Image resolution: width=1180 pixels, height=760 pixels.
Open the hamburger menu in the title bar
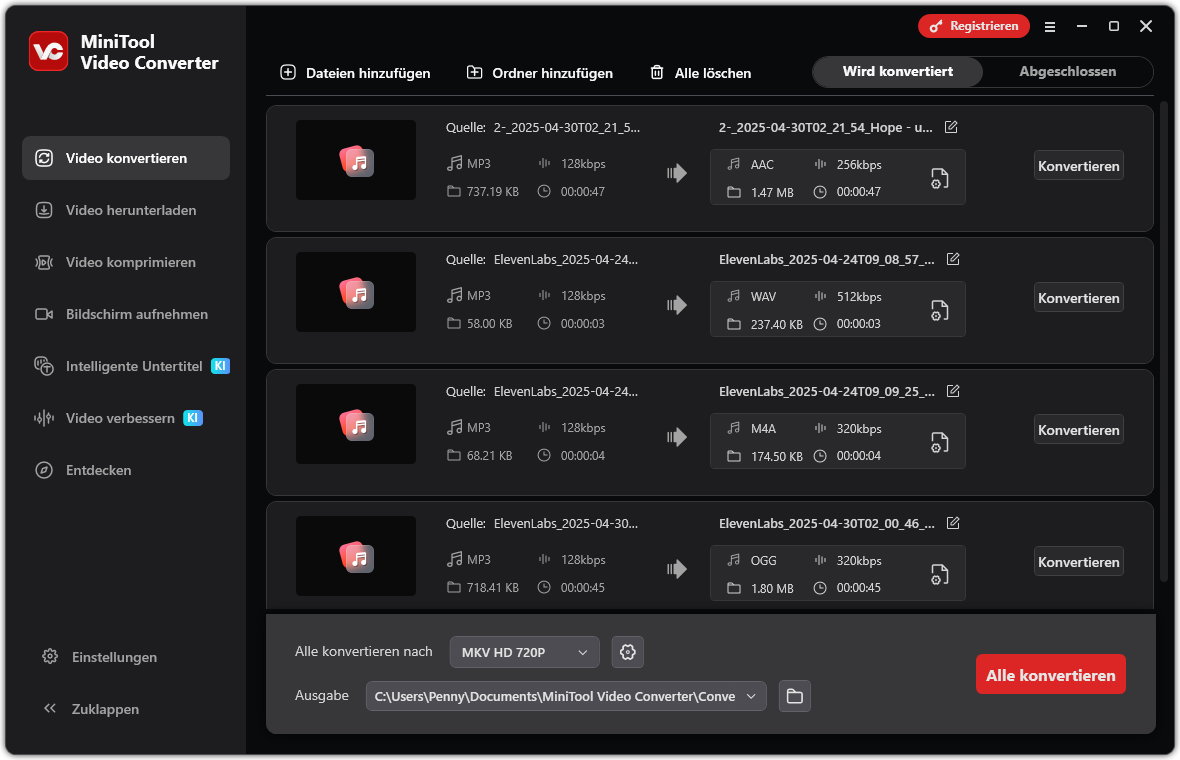tap(1050, 26)
